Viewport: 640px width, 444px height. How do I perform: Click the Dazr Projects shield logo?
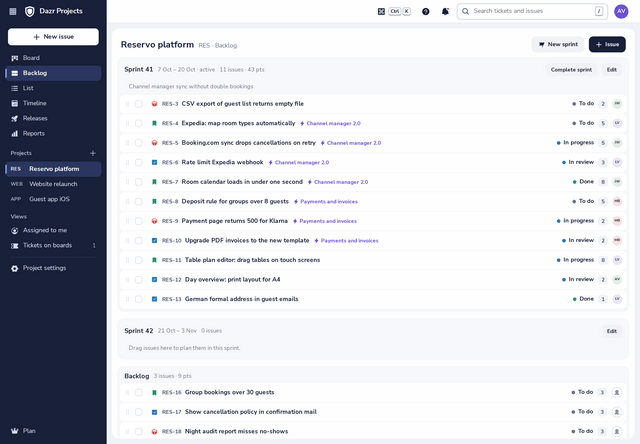pyautogui.click(x=29, y=11)
